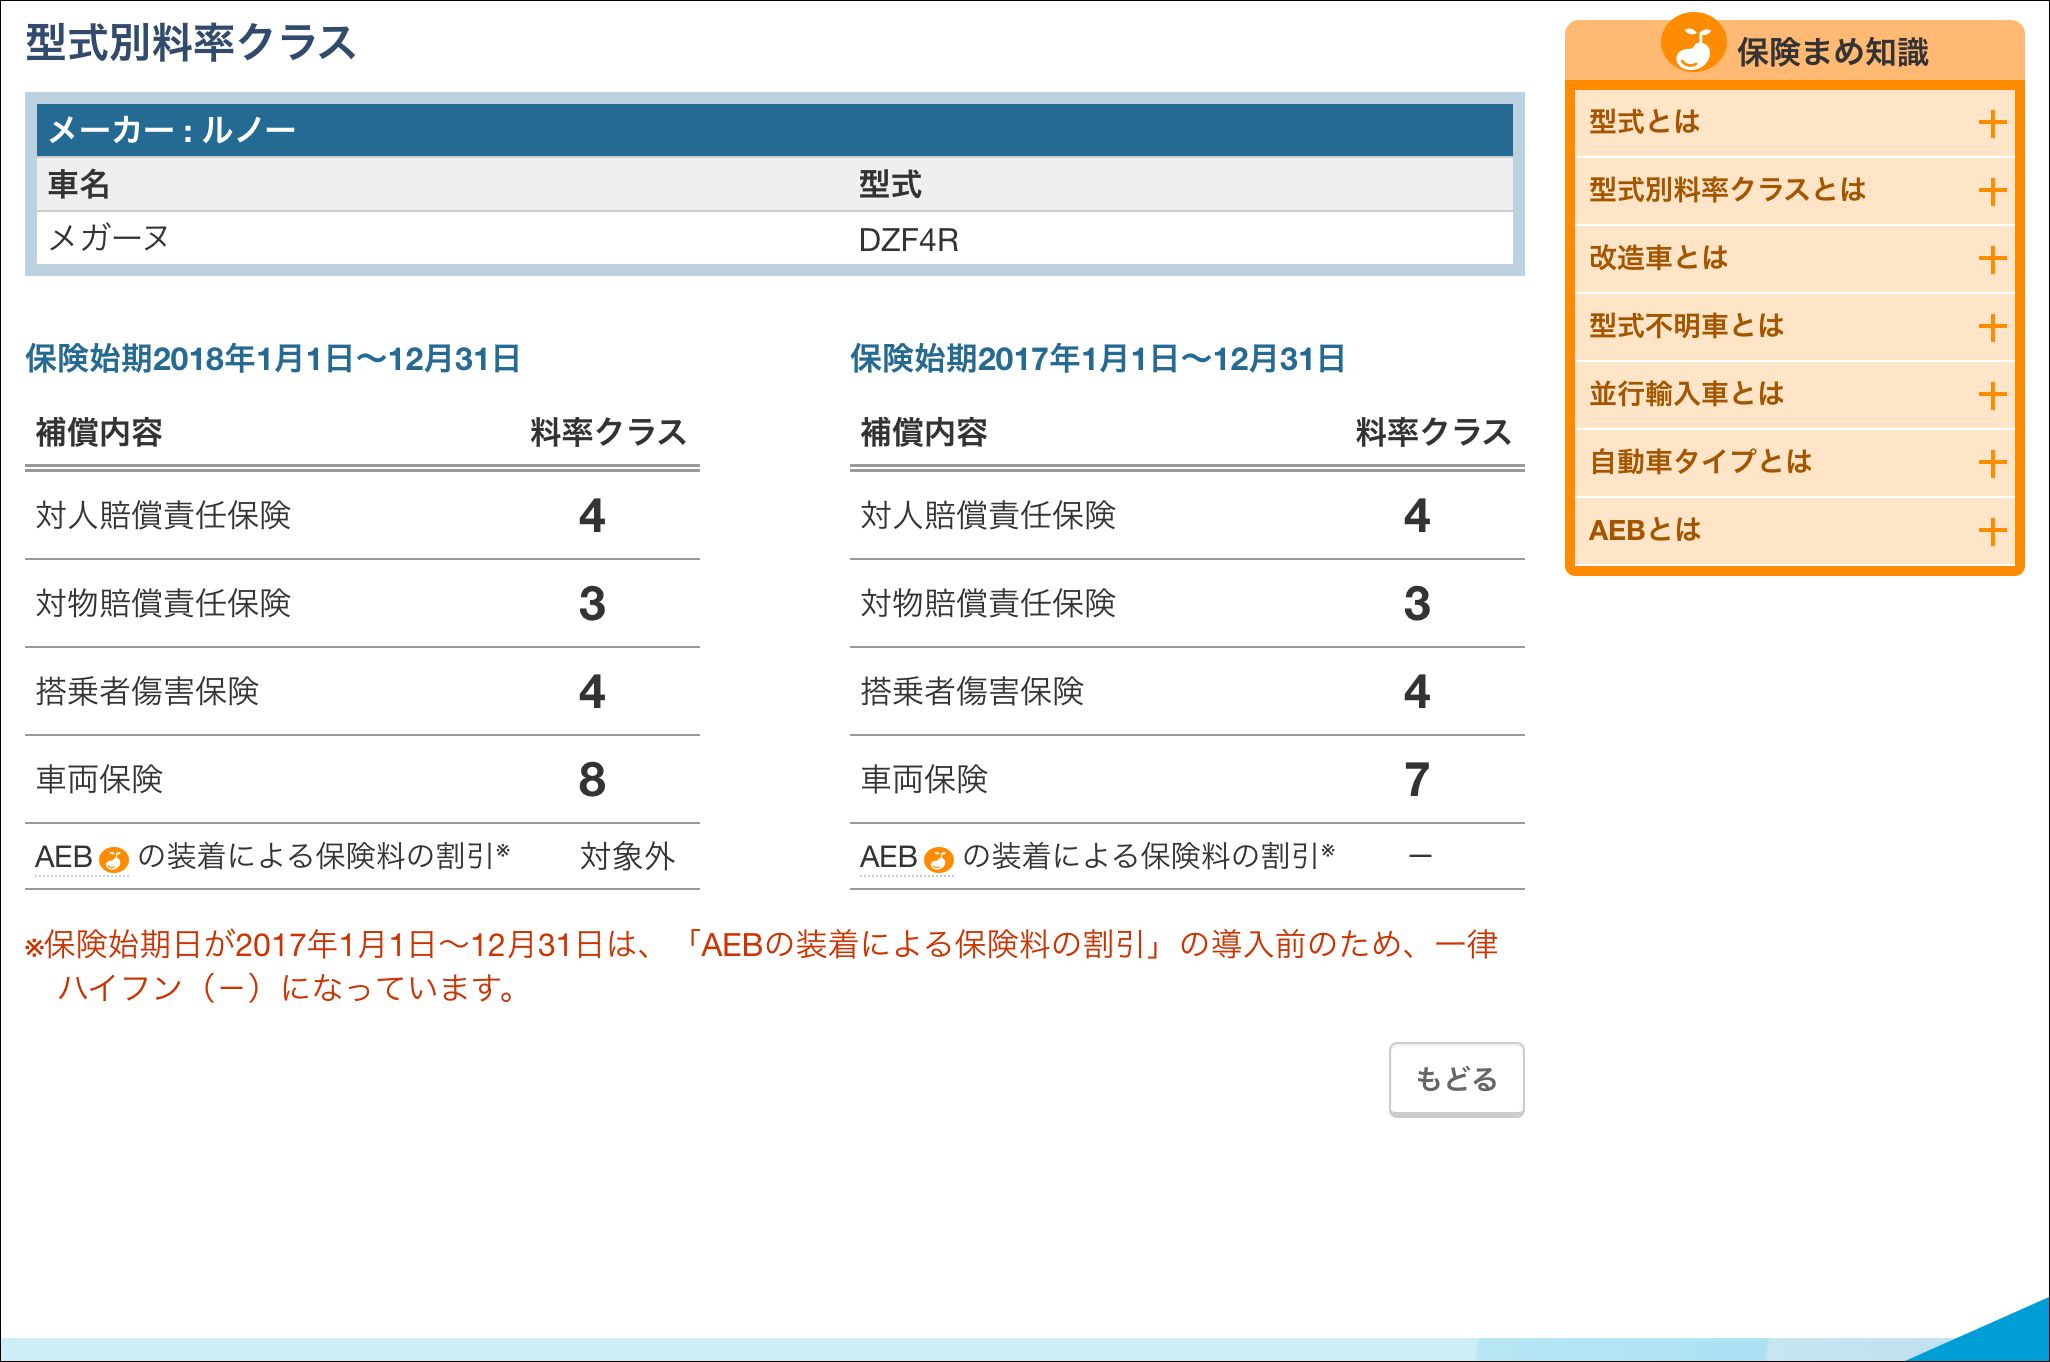Click 車両保険 in the 2018 table
Image resolution: width=2050 pixels, height=1362 pixels.
point(99,779)
